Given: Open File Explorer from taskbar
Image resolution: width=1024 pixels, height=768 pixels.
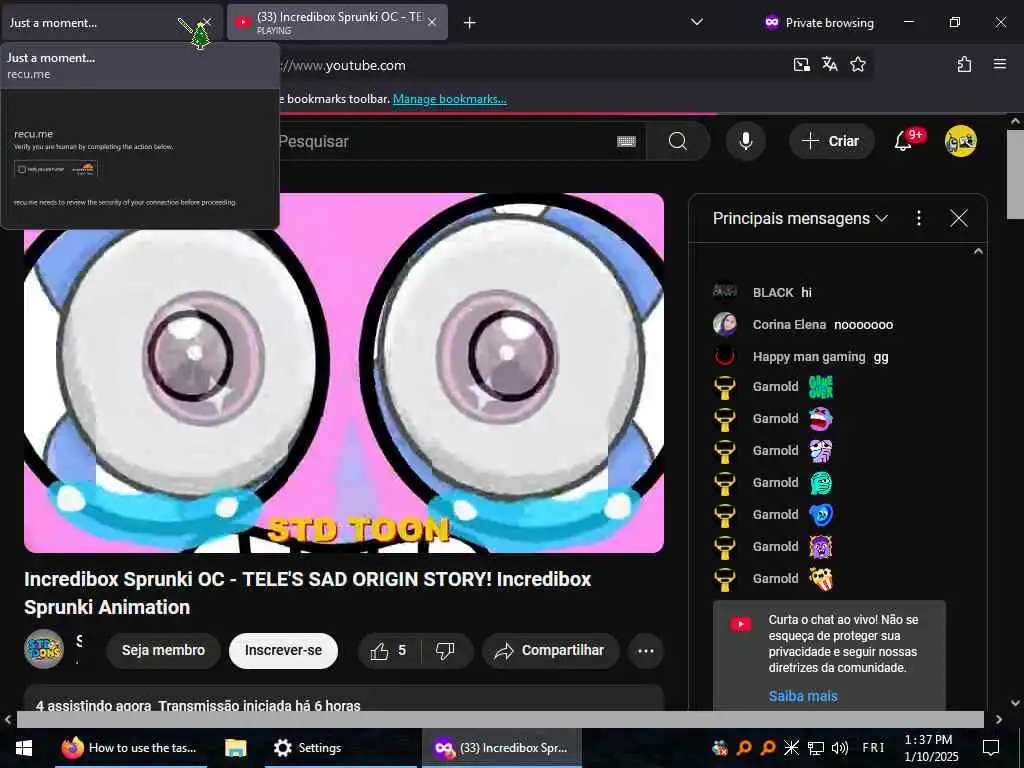Looking at the screenshot, I should [x=236, y=748].
